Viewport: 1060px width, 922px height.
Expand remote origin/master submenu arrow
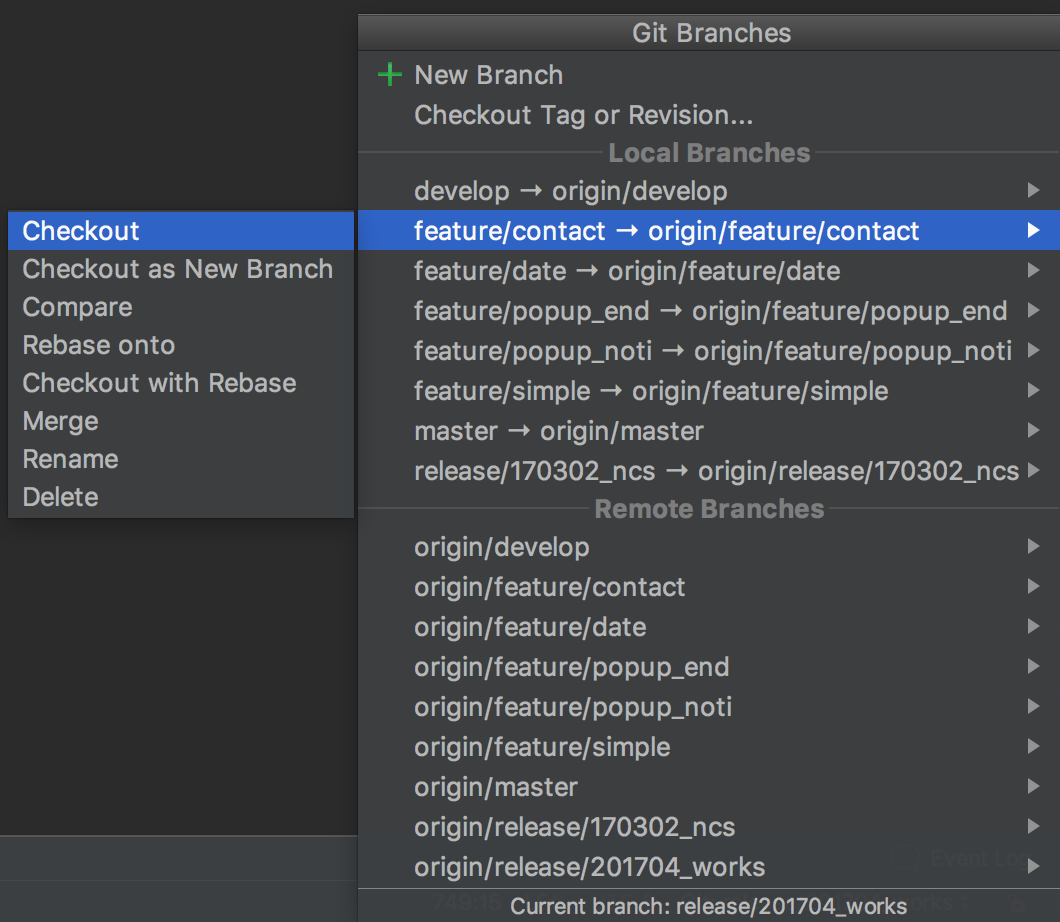1033,785
